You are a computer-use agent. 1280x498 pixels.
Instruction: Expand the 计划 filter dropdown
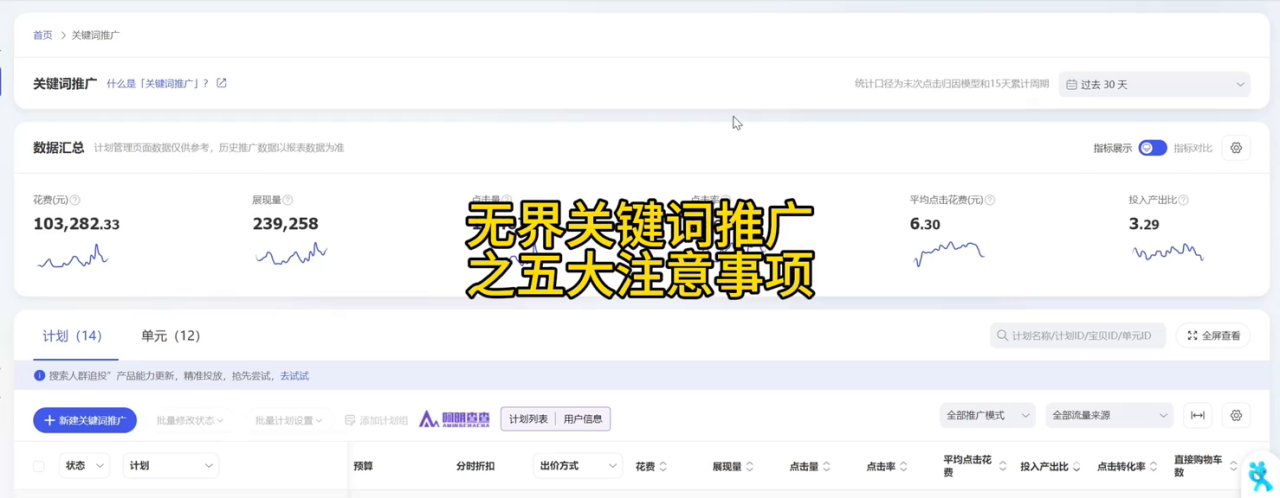click(x=171, y=465)
